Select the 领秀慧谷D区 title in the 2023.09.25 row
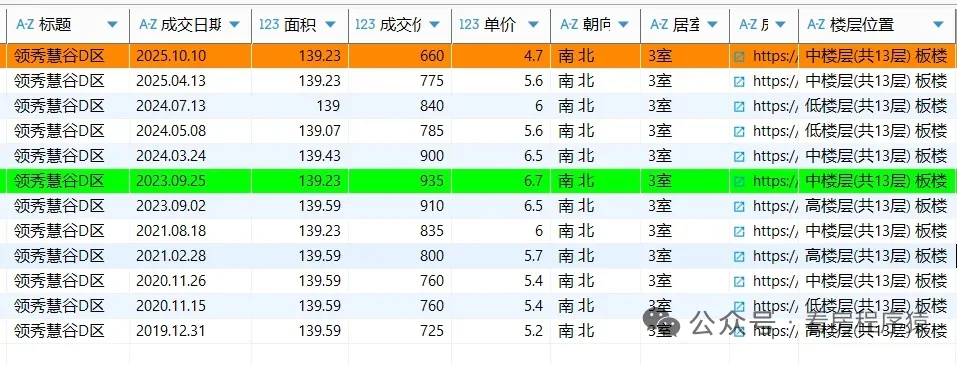Image resolution: width=957 pixels, height=365 pixels. pyautogui.click(x=59, y=181)
